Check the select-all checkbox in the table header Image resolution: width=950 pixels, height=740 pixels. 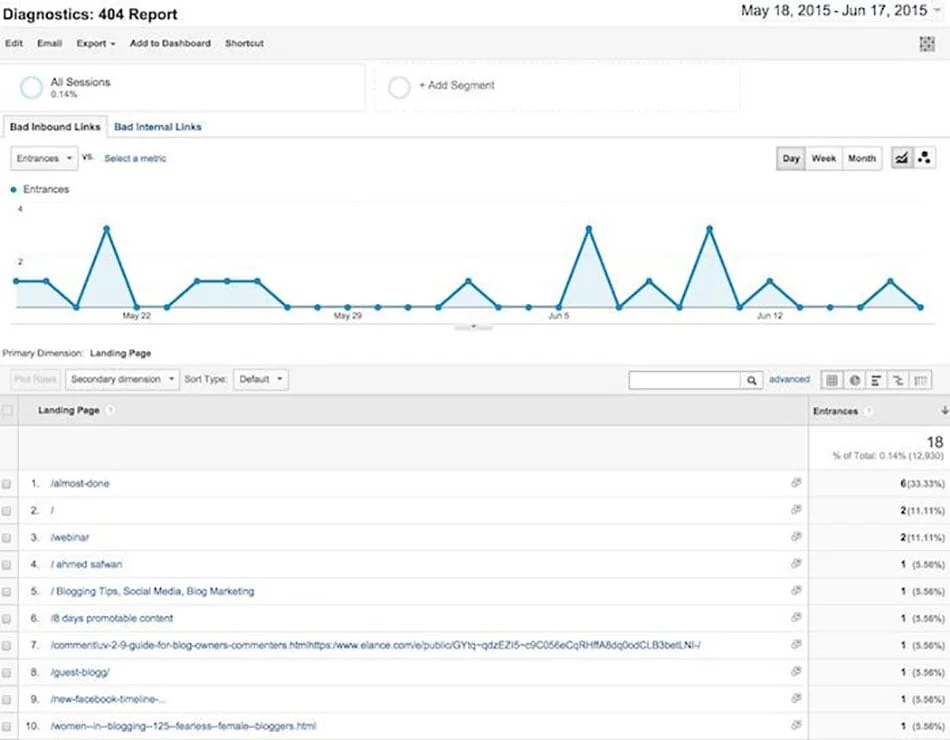coord(9,410)
